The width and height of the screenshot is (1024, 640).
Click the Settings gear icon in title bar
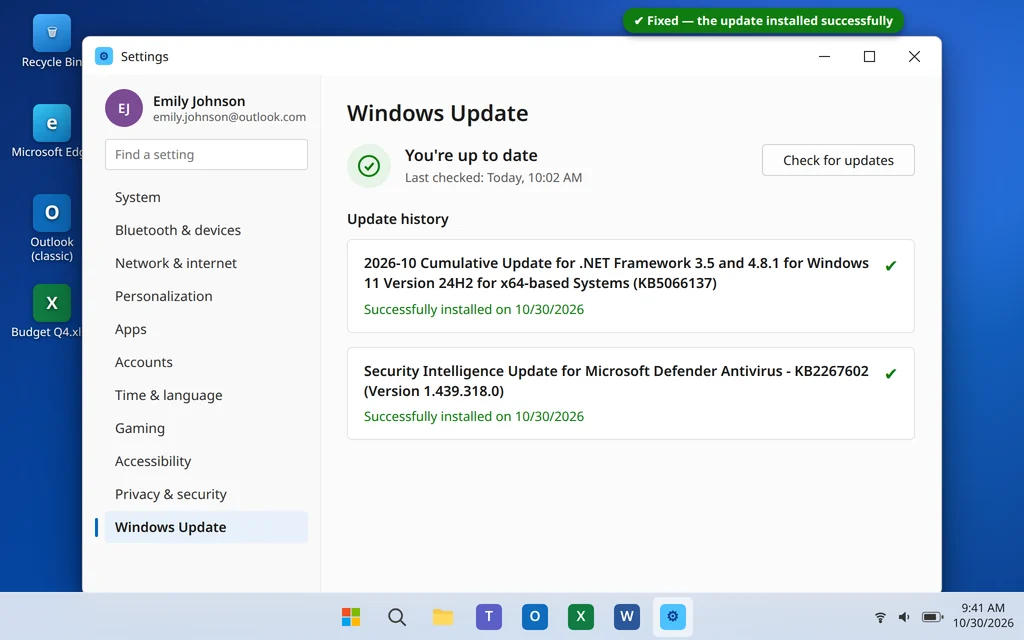[x=104, y=56]
